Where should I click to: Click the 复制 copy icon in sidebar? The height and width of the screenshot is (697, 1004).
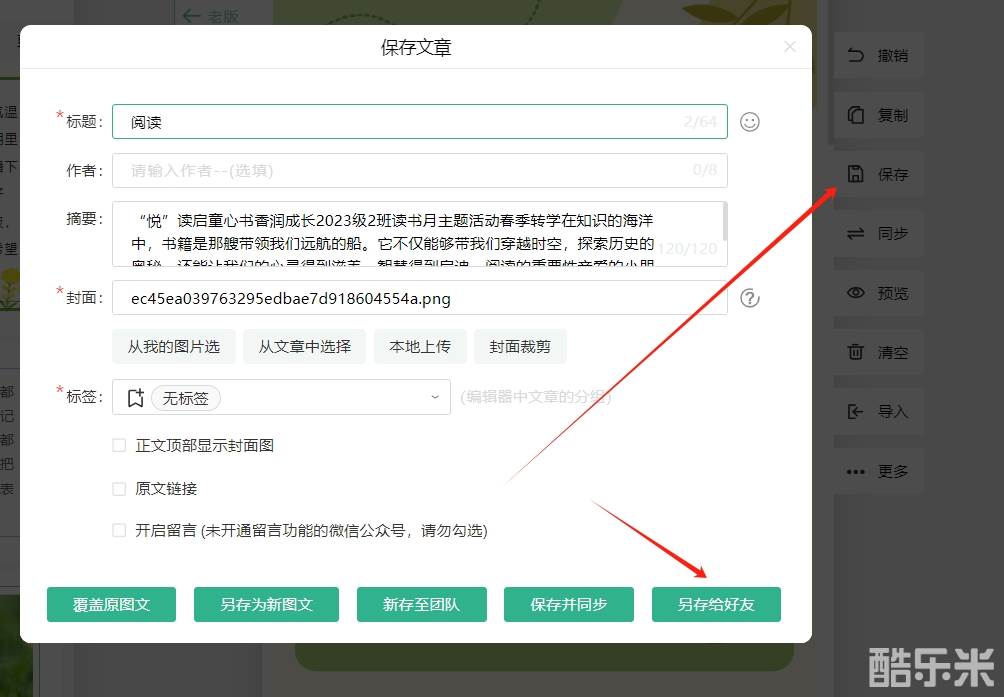pos(855,115)
